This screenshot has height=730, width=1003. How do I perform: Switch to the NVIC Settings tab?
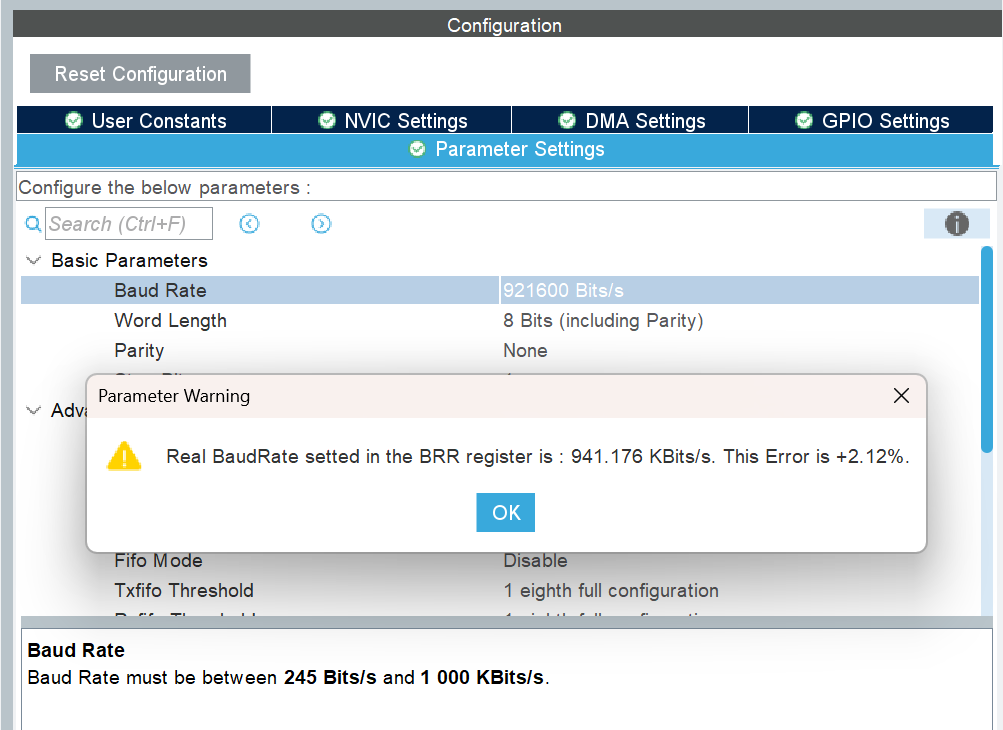(391, 120)
